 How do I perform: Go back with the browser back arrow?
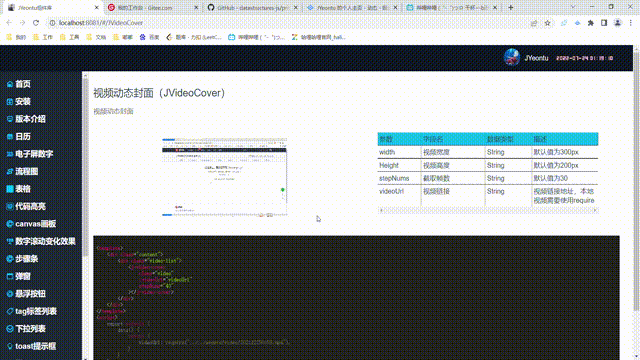tap(9, 23)
